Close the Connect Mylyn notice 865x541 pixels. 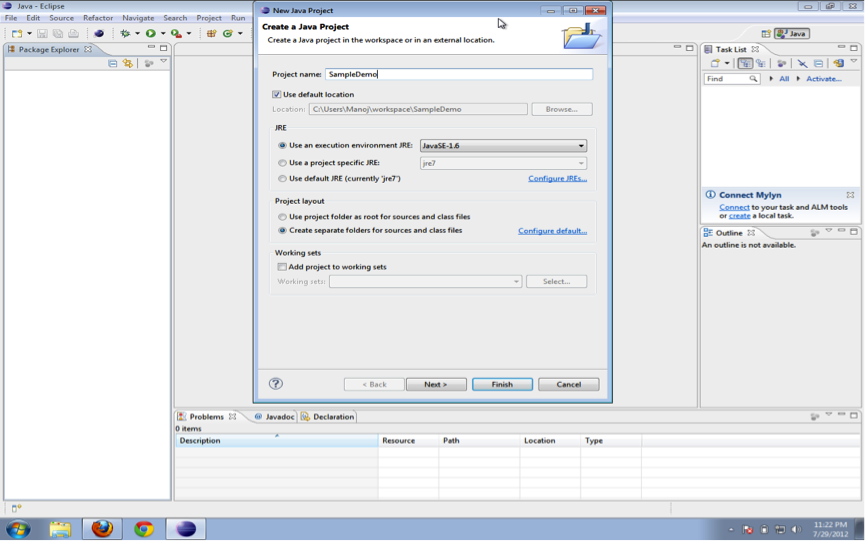[x=850, y=195]
